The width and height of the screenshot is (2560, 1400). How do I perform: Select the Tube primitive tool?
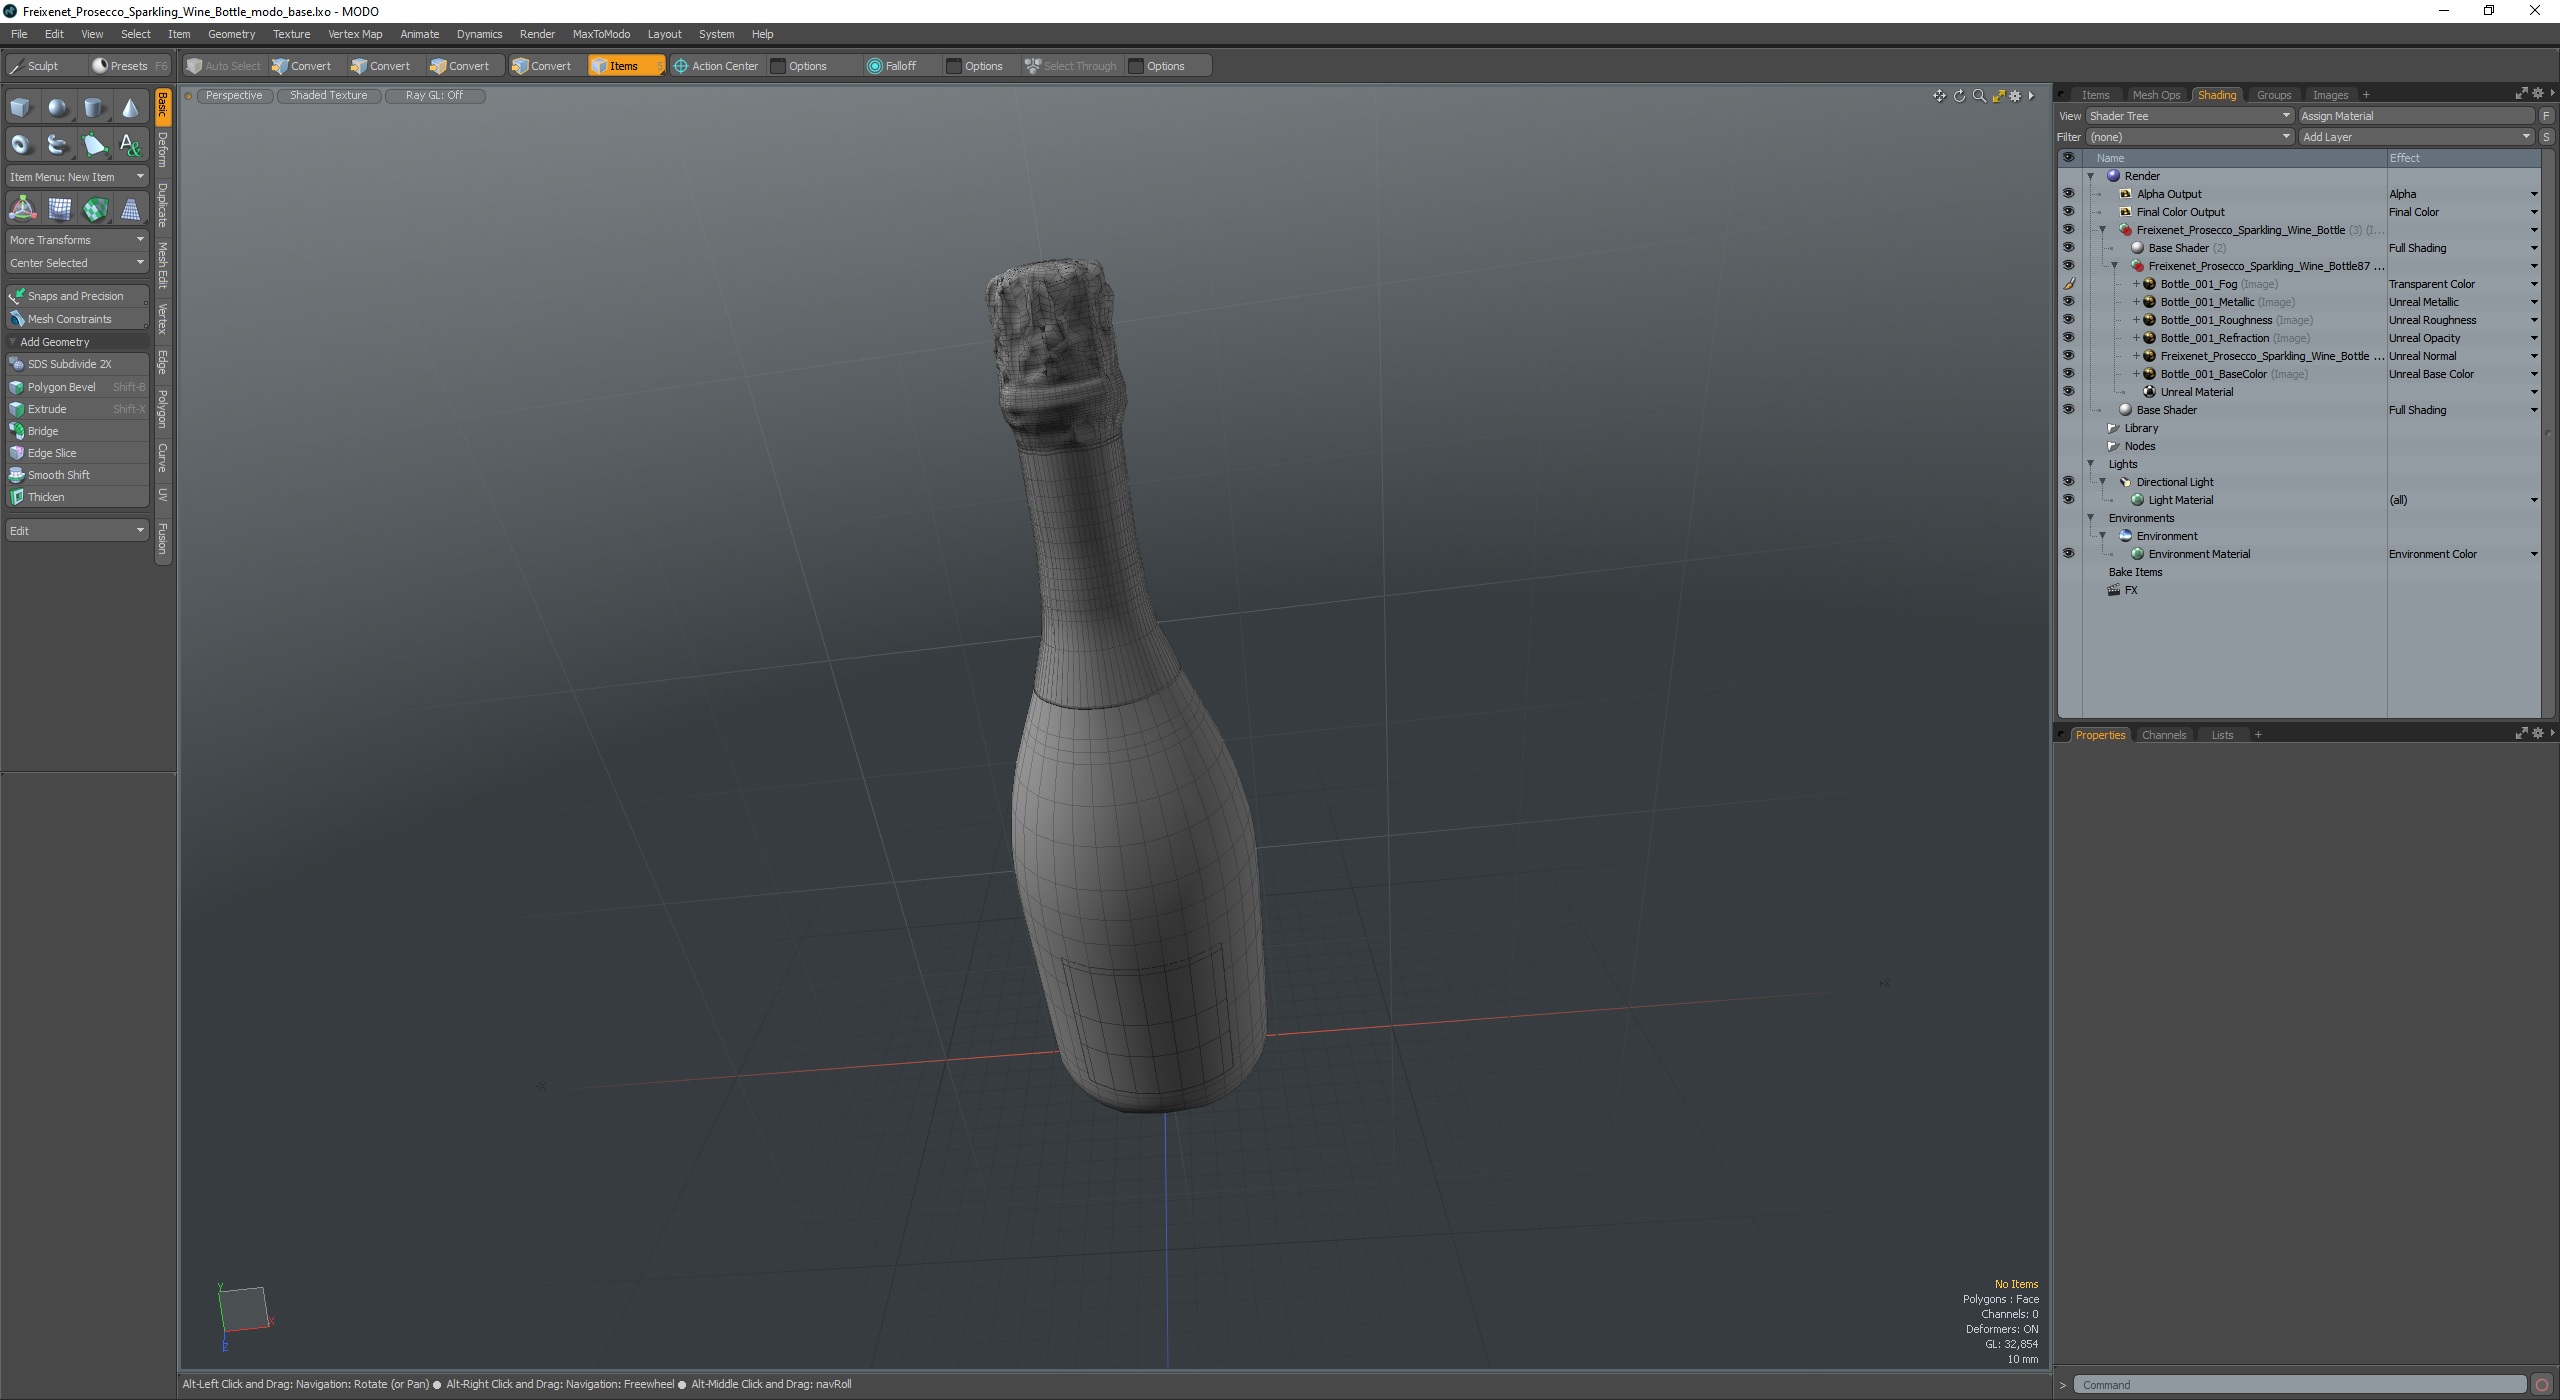tap(58, 145)
